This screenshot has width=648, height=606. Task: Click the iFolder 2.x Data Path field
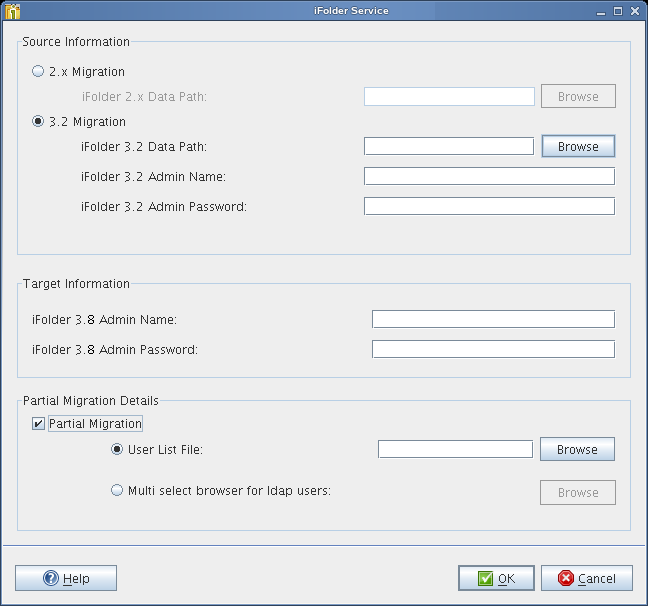pos(449,96)
